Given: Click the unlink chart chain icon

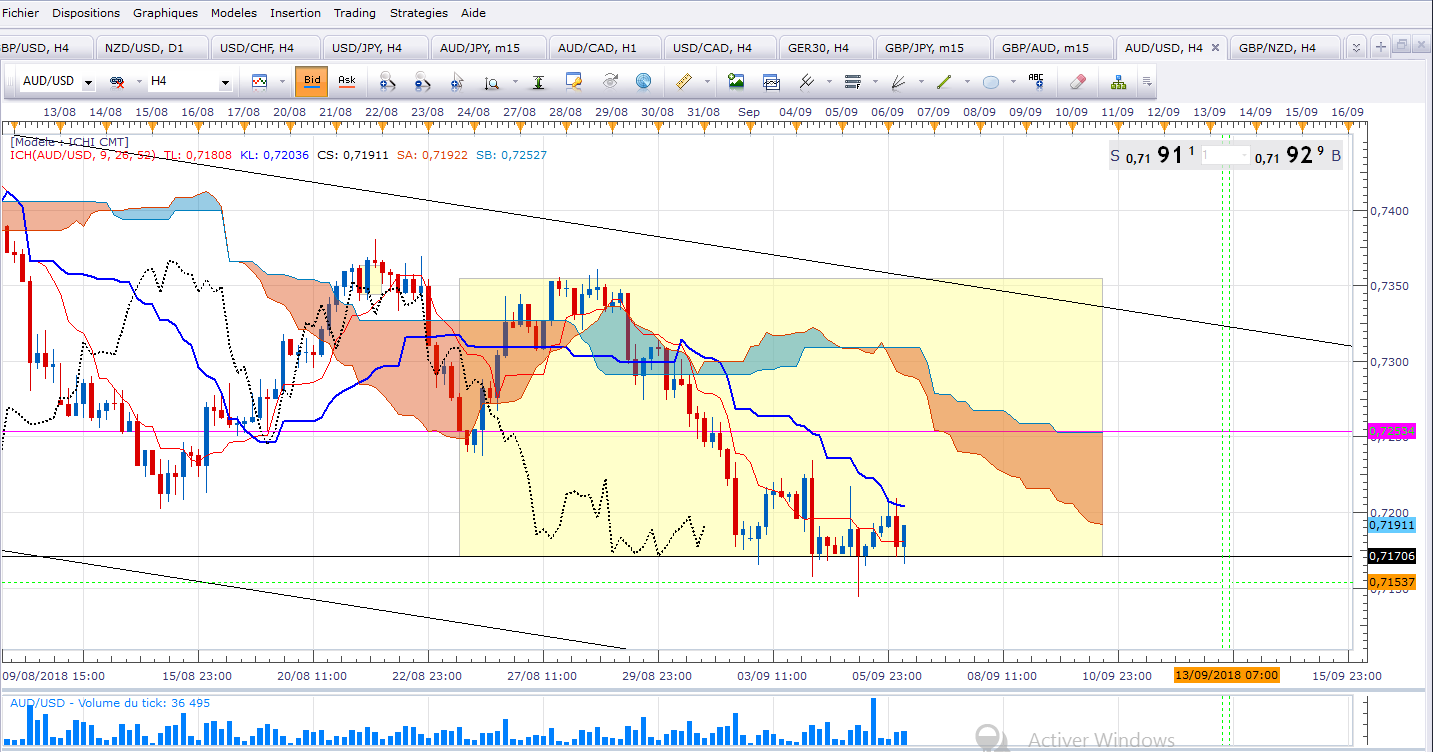Looking at the screenshot, I should coord(116,81).
